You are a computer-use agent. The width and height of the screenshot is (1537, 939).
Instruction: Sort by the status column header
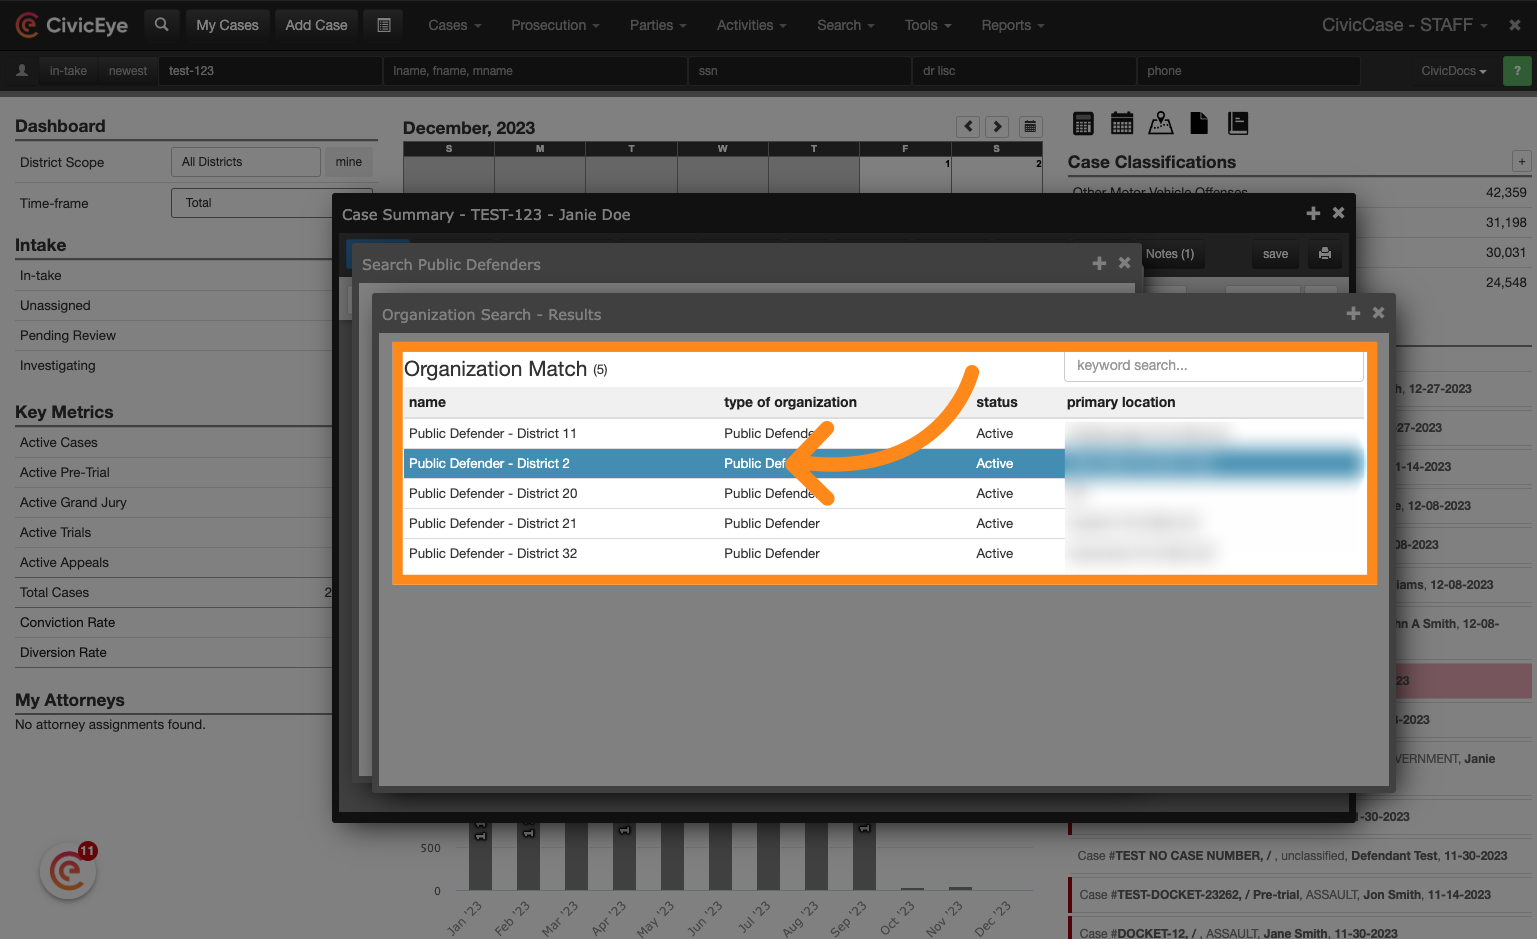[x=996, y=402]
